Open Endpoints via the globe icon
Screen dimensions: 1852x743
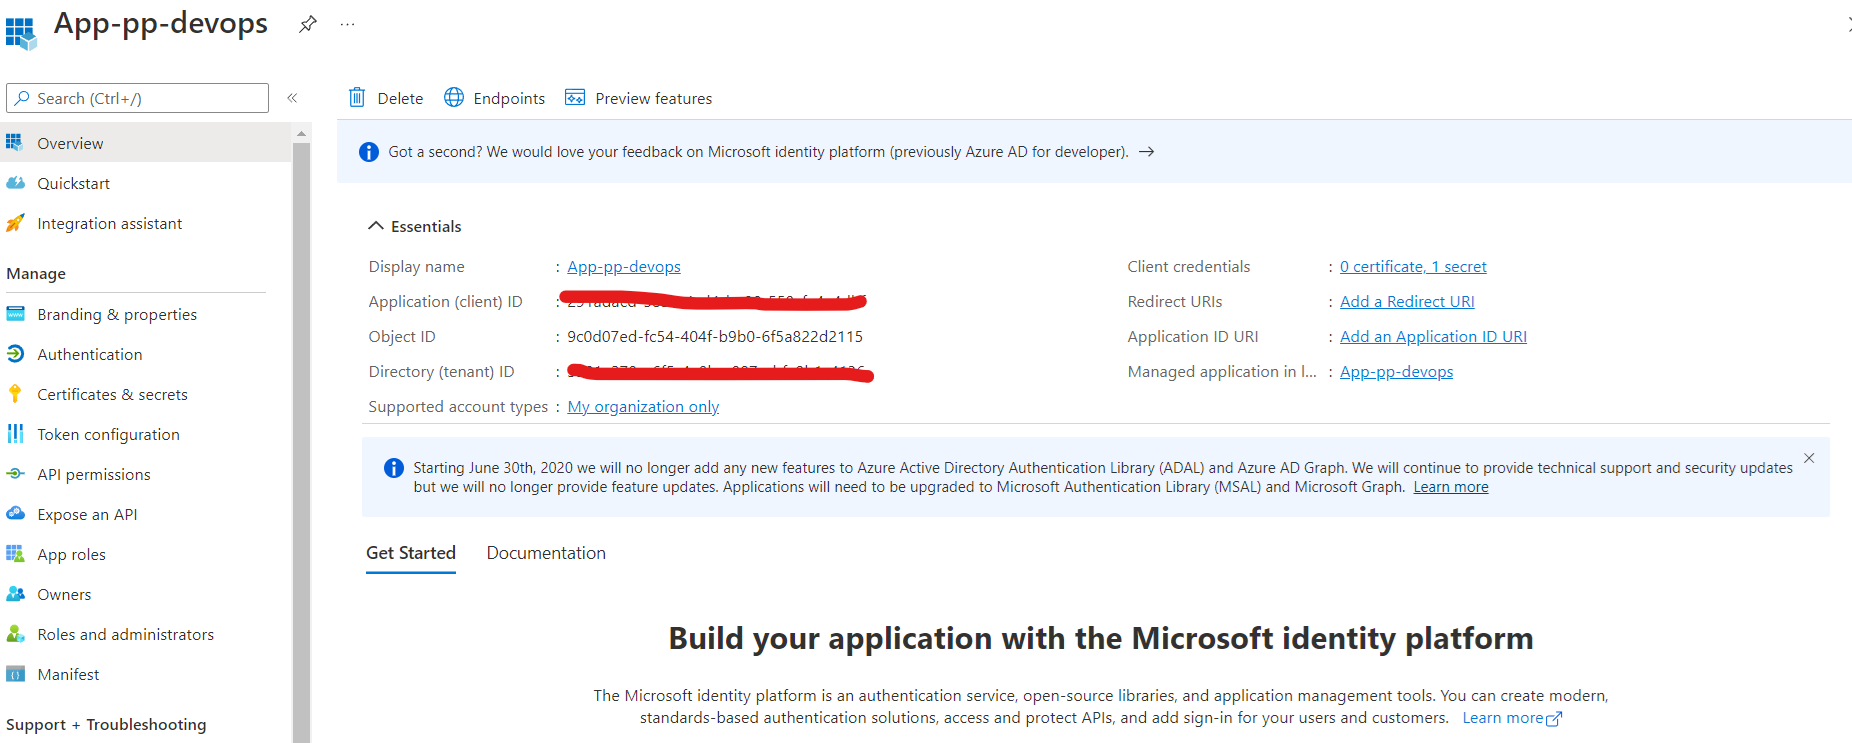(x=454, y=97)
